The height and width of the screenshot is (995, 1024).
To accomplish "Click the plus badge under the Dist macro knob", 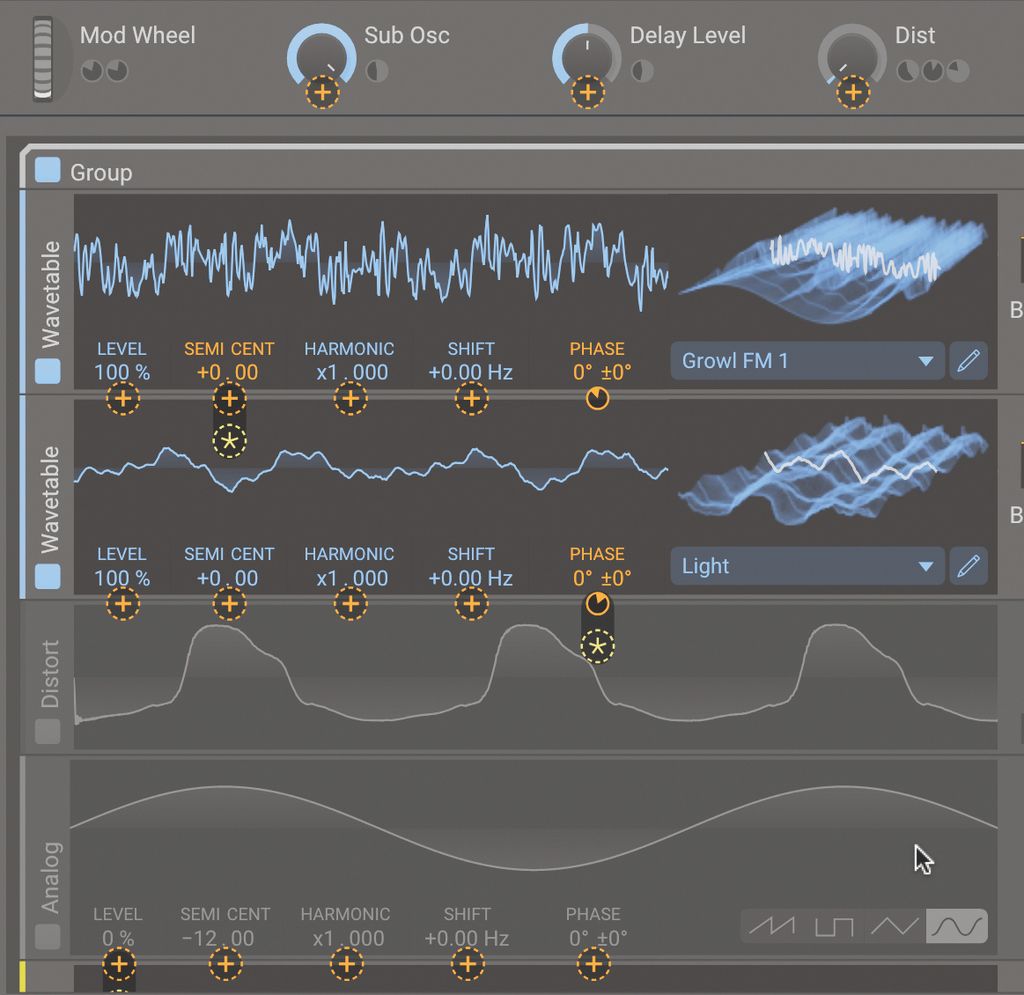I will pos(852,92).
